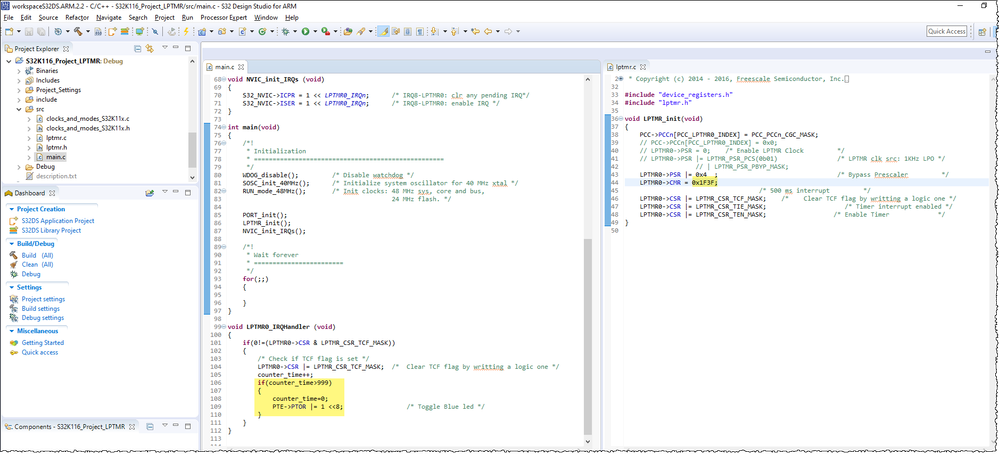Viewport: 999px width, 454px height.
Task: Click Previous Annotation toolbar icon
Action: coord(454,31)
